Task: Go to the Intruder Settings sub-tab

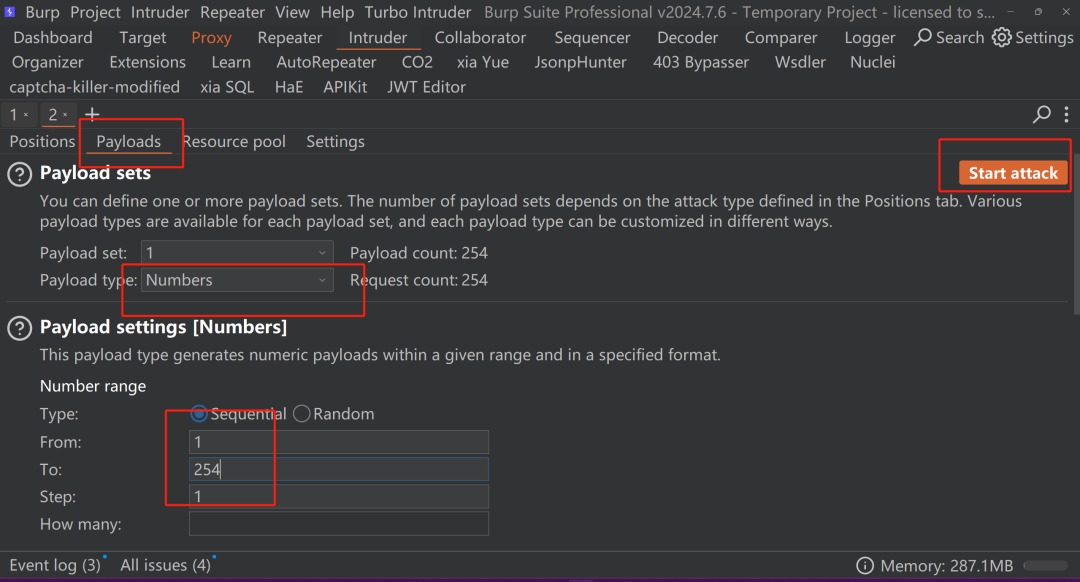Action: (335, 142)
